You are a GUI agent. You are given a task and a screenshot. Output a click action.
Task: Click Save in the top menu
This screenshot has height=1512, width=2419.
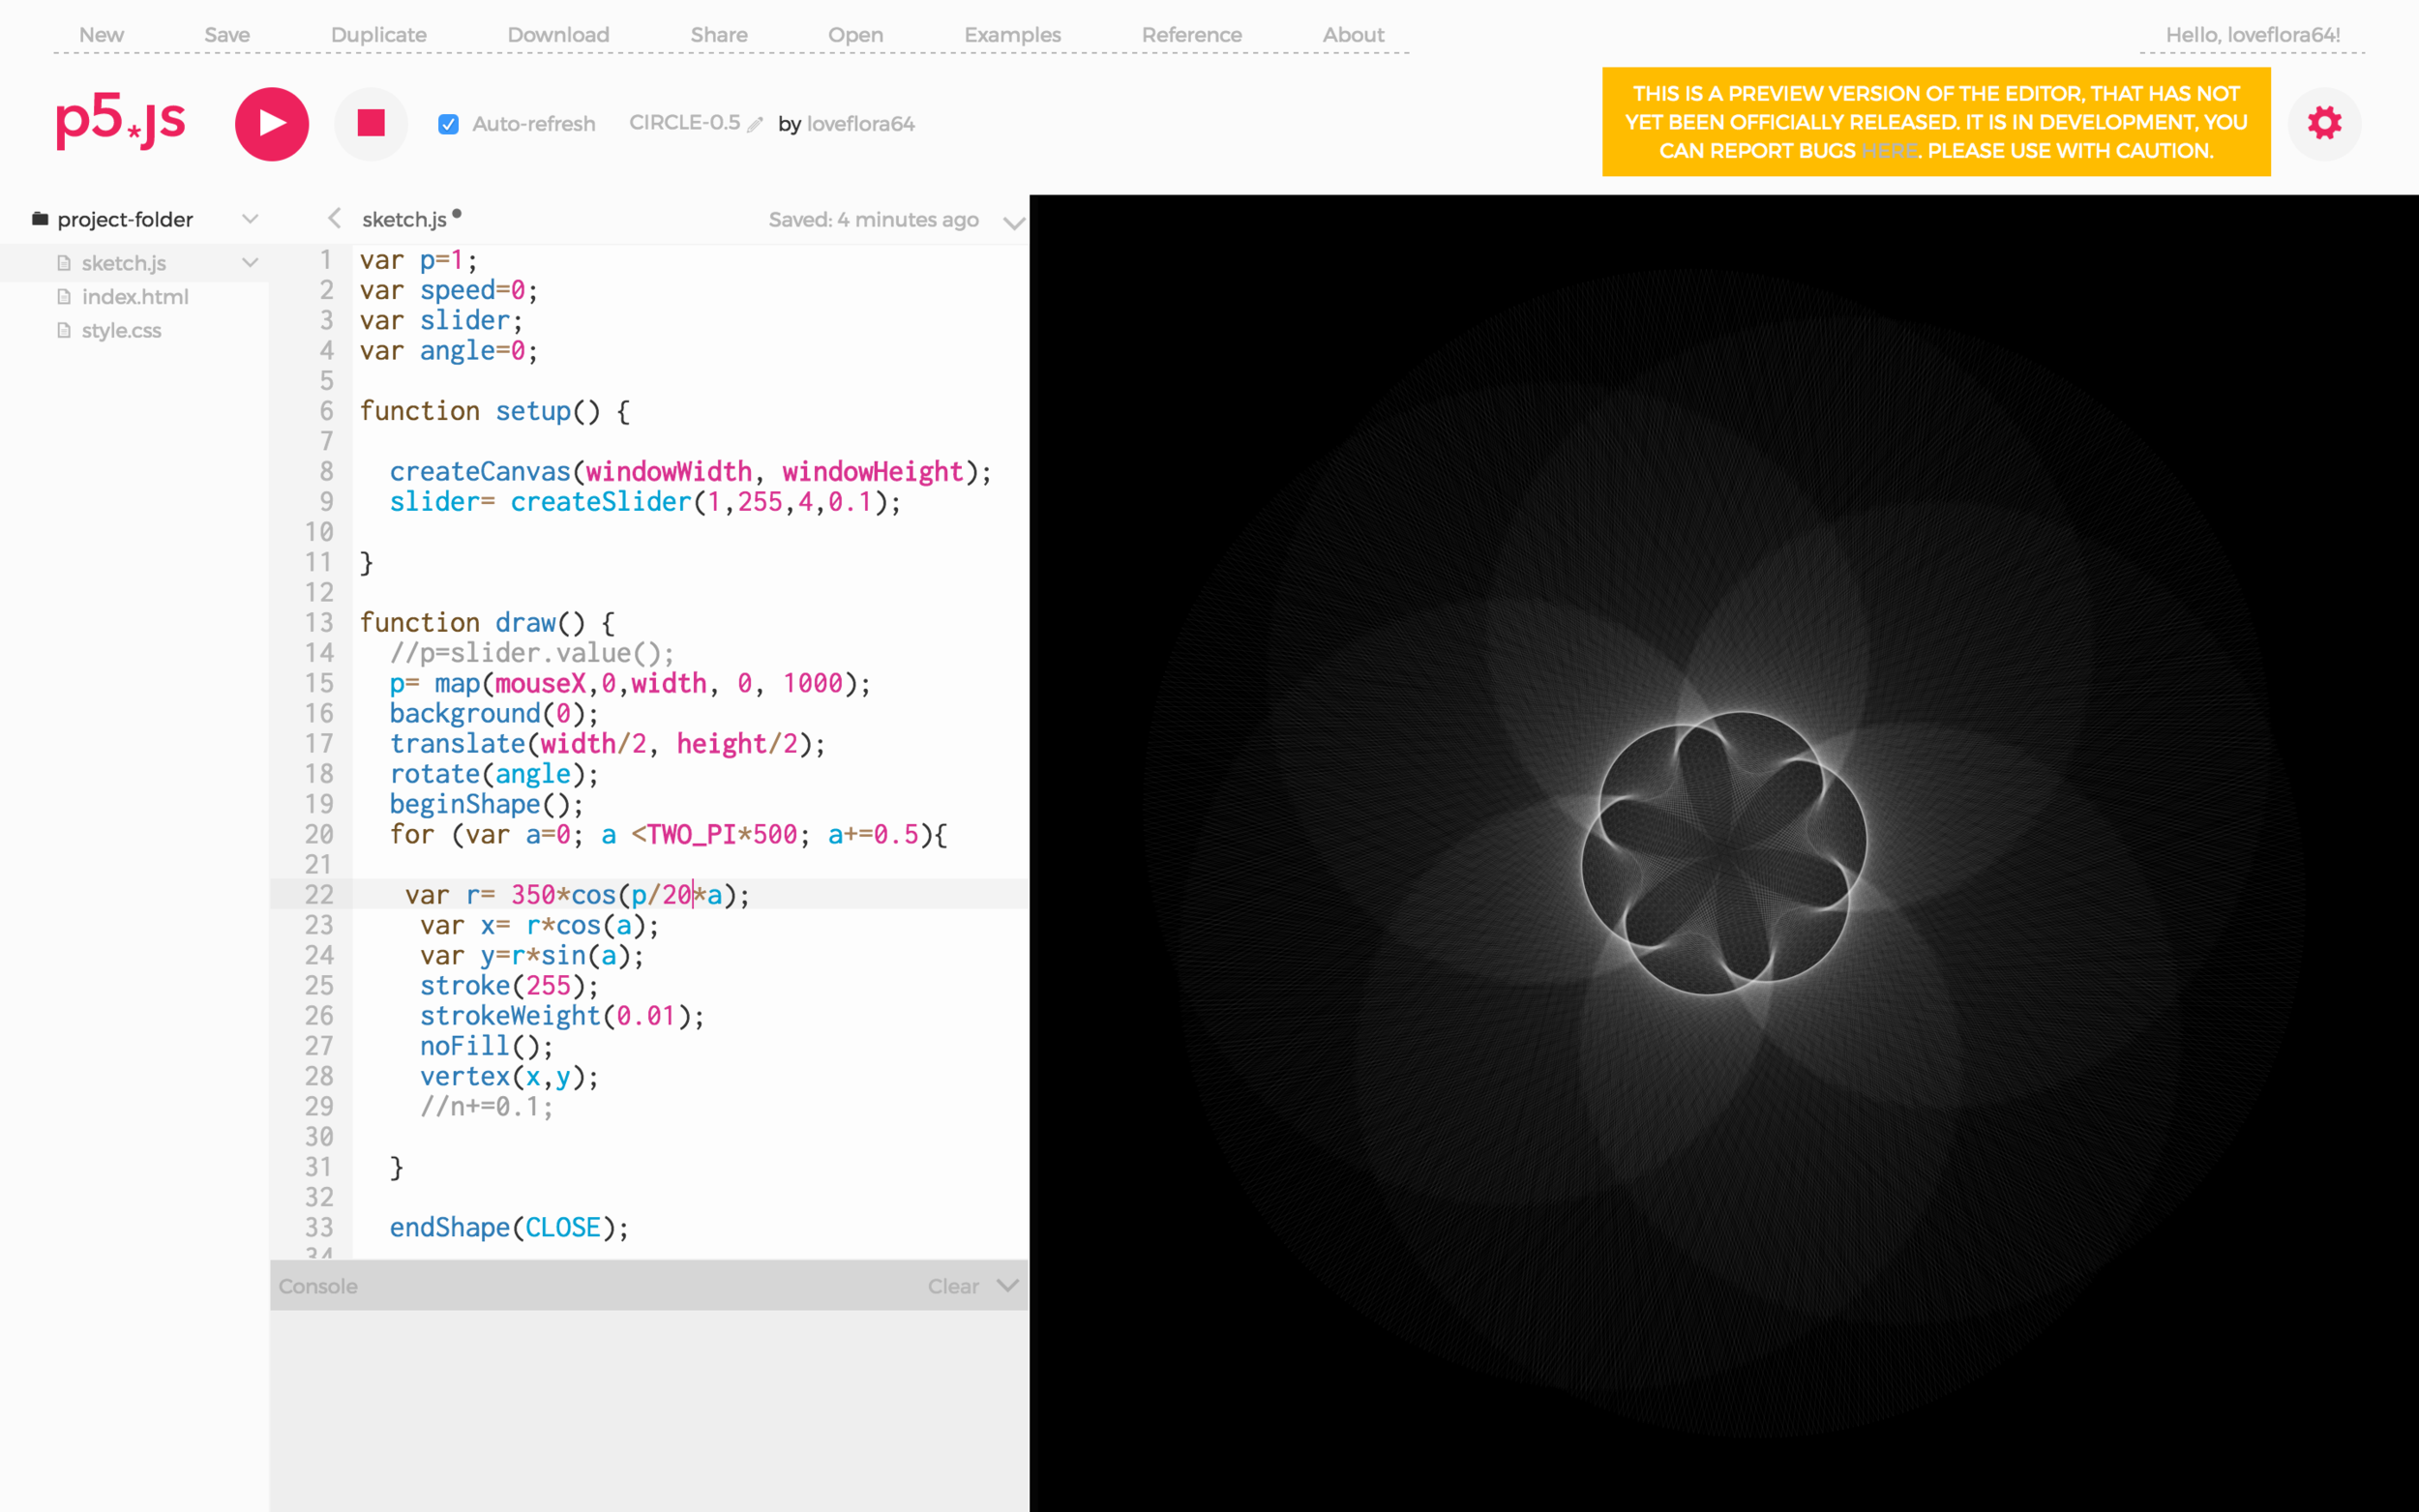(x=227, y=35)
